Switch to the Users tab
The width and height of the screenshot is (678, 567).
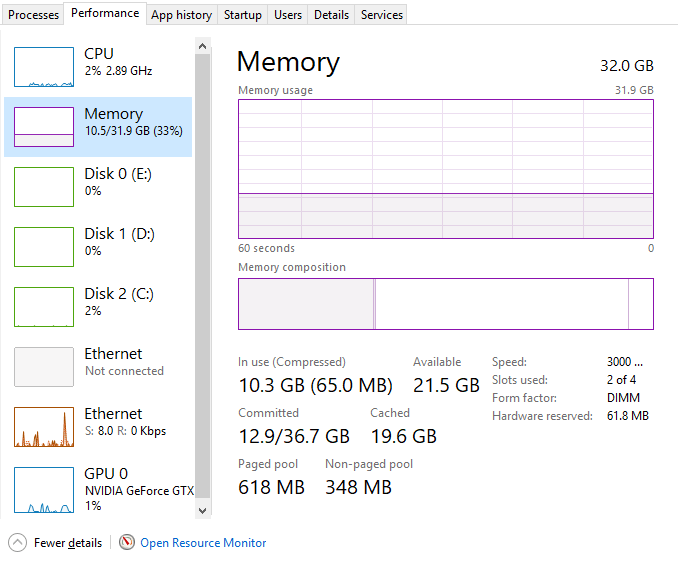pyautogui.click(x=288, y=15)
